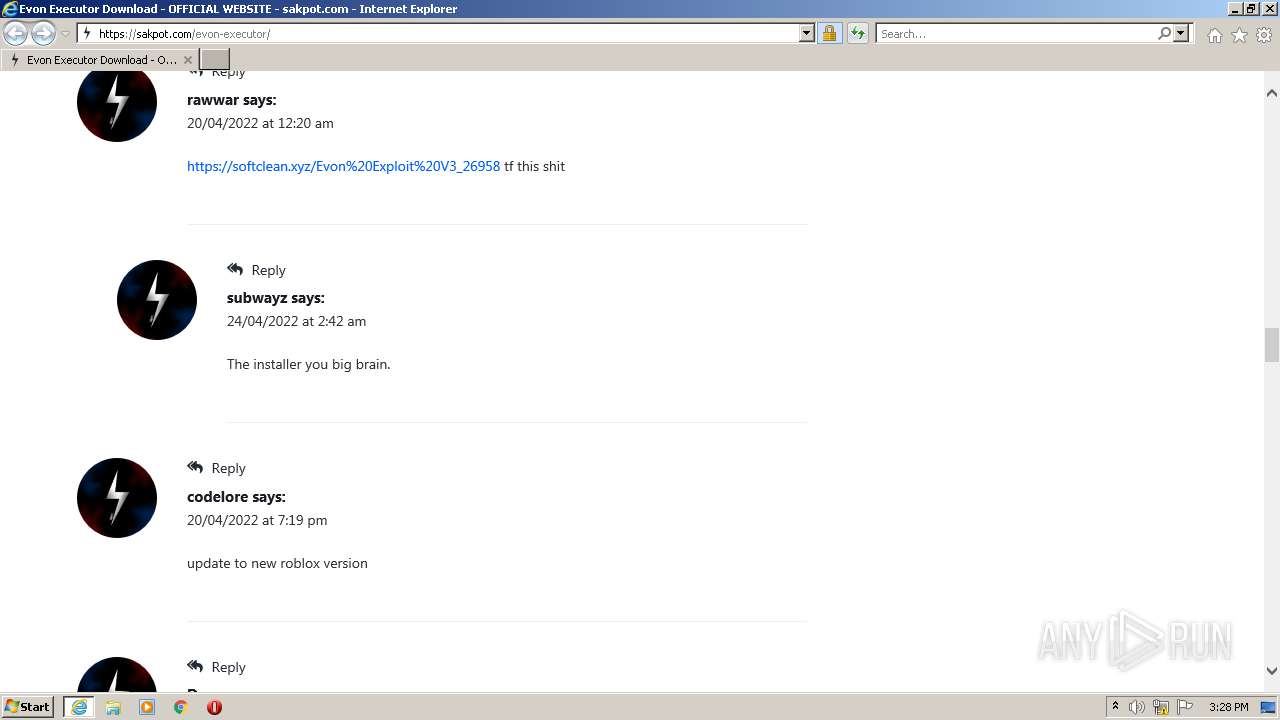Open the Windows Start menu
Viewport: 1280px width, 720px height.
[x=28, y=707]
